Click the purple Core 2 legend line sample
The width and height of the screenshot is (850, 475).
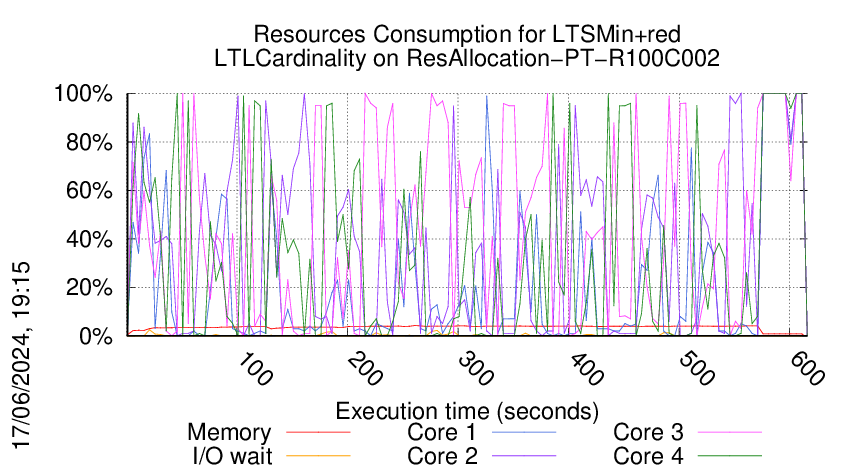[524, 456]
